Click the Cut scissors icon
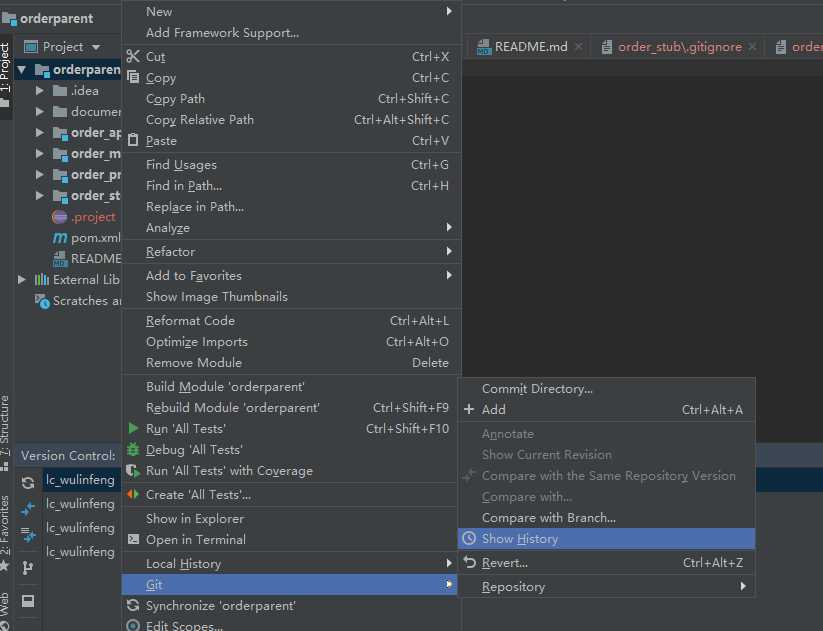Viewport: 823px width, 631px height. click(x=133, y=56)
